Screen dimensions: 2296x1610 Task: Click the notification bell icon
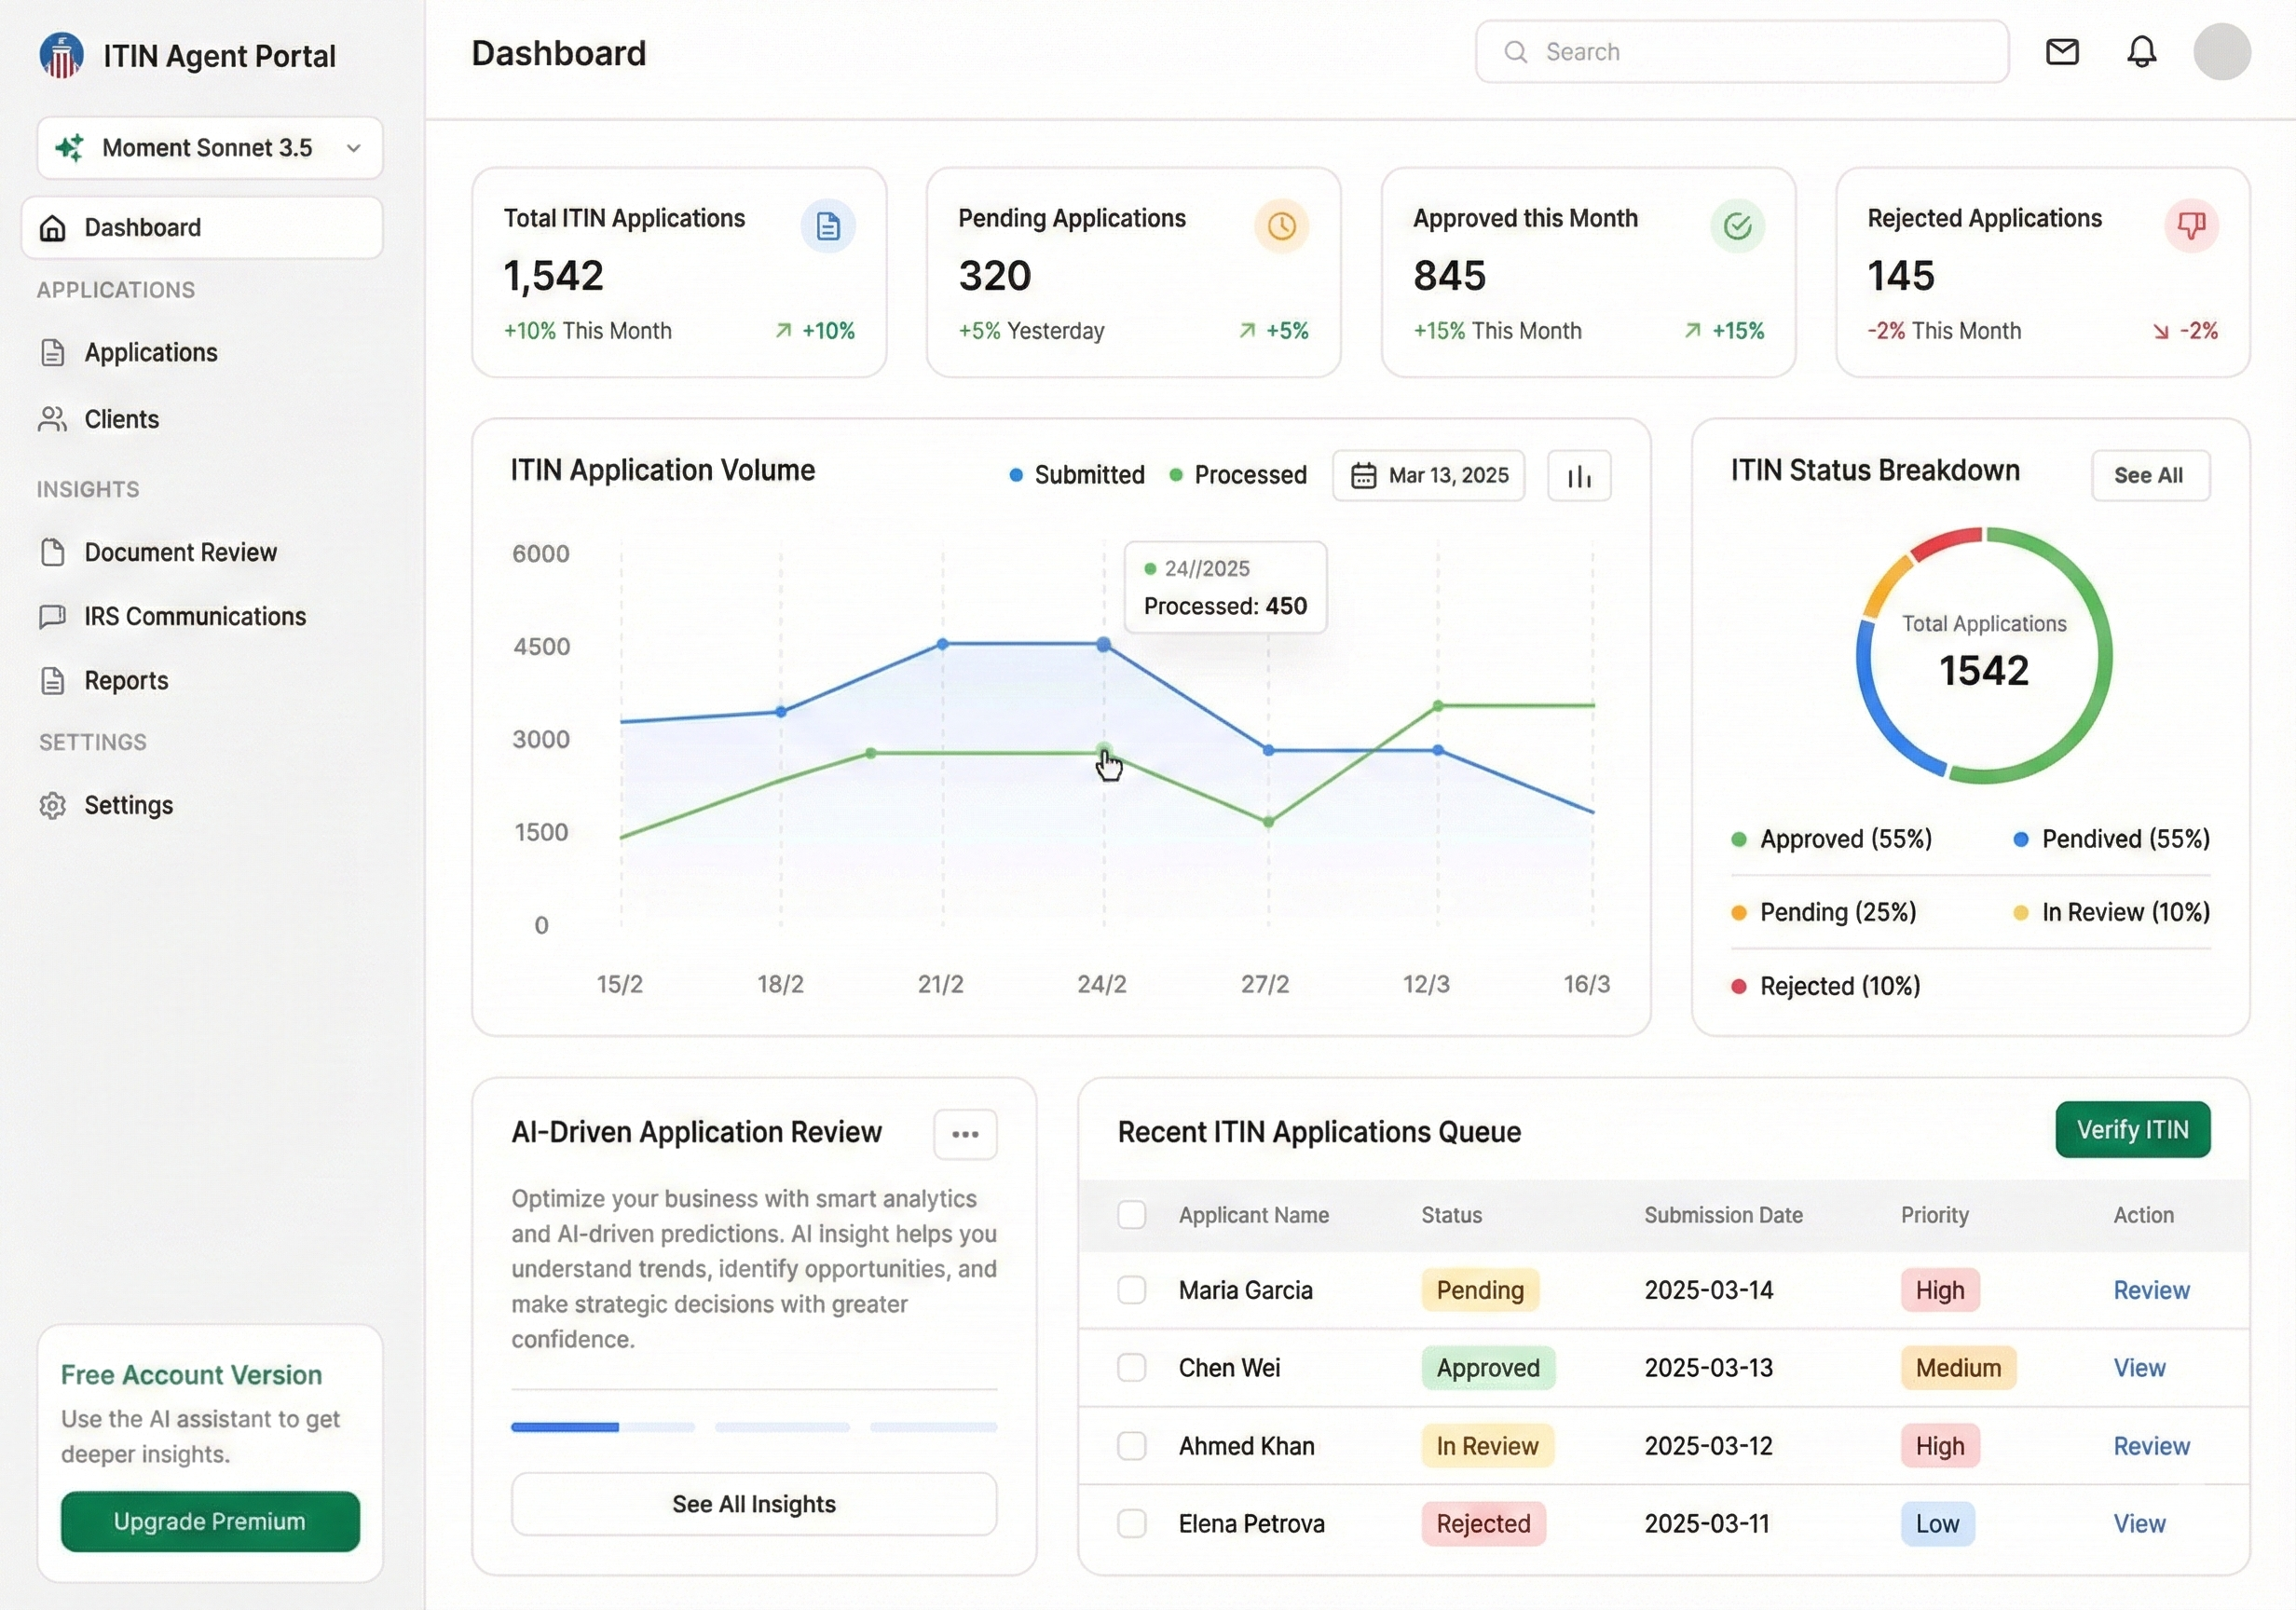pos(2141,52)
